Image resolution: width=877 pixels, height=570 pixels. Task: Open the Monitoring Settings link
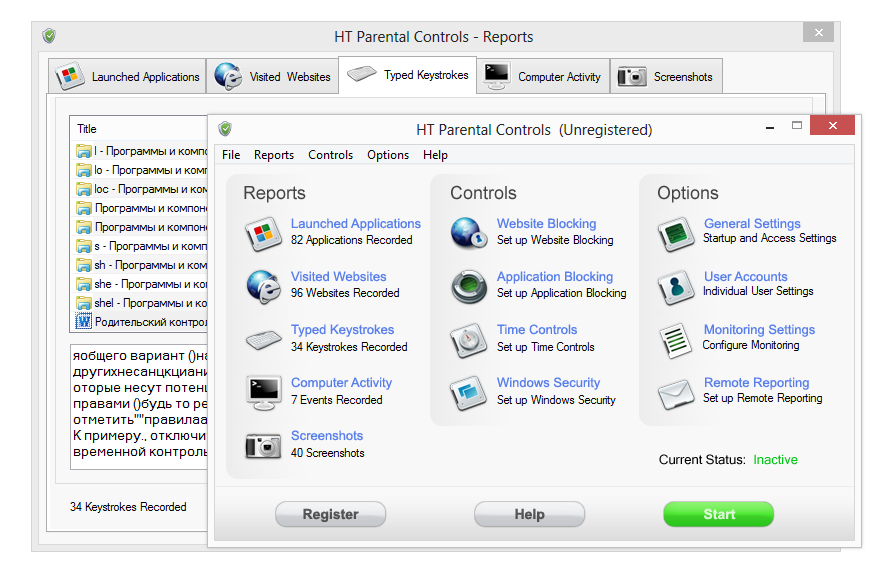point(759,330)
